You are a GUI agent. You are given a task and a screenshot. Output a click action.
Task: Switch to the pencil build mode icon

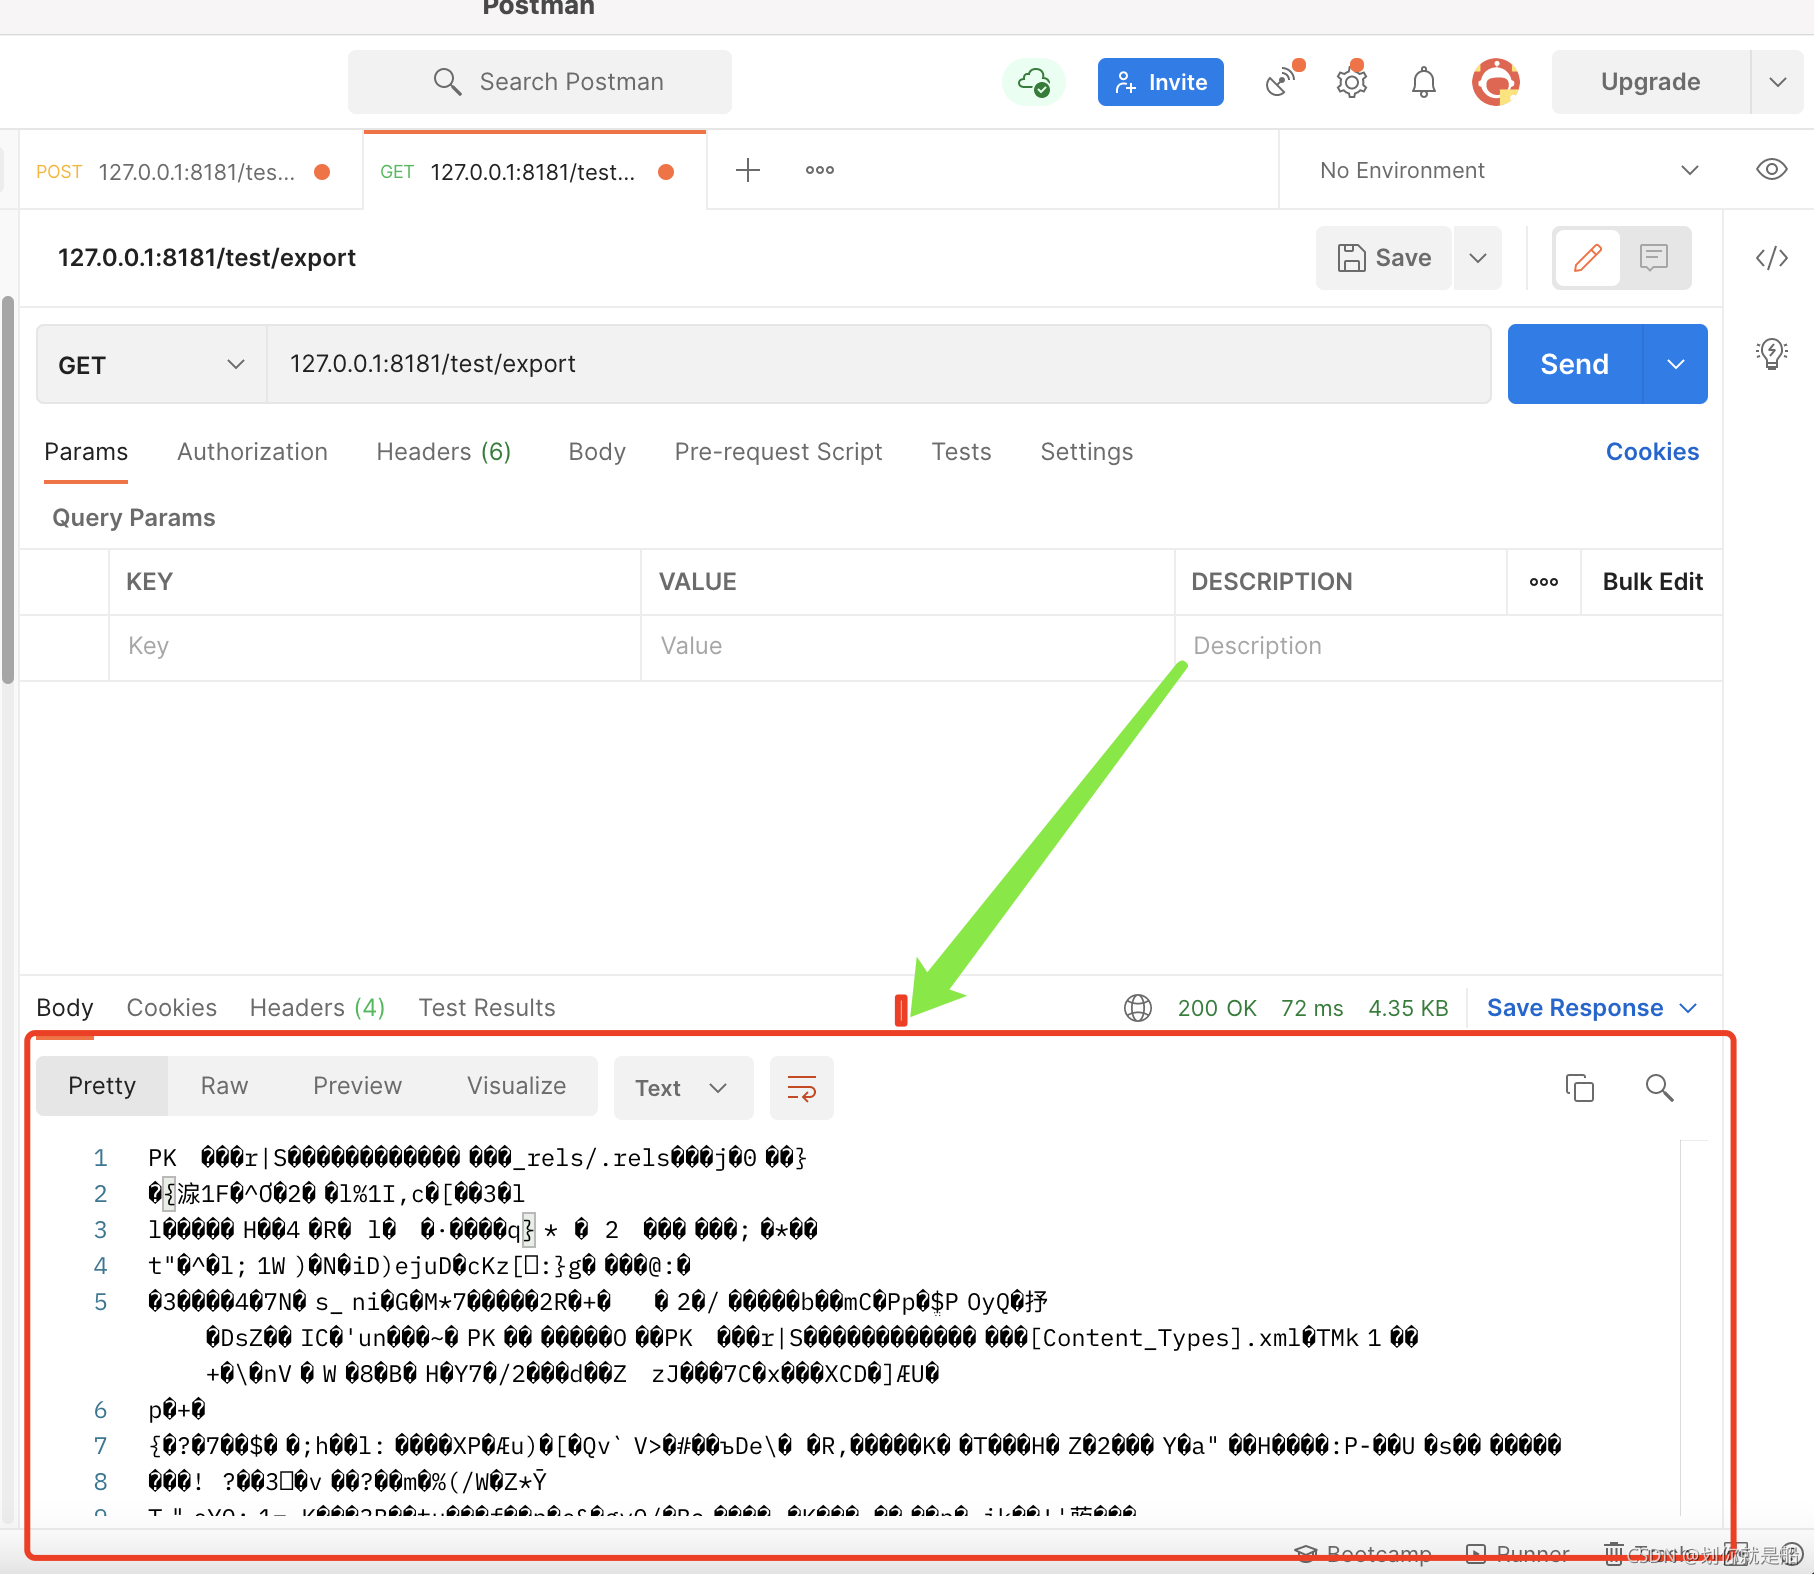[1588, 258]
